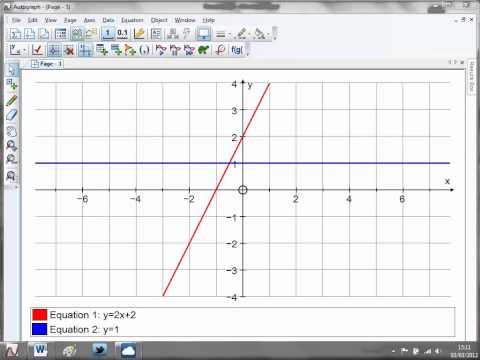Select the first magnifier tool in the left toolbar
Screen dimensions: 480x360
coord(12,146)
